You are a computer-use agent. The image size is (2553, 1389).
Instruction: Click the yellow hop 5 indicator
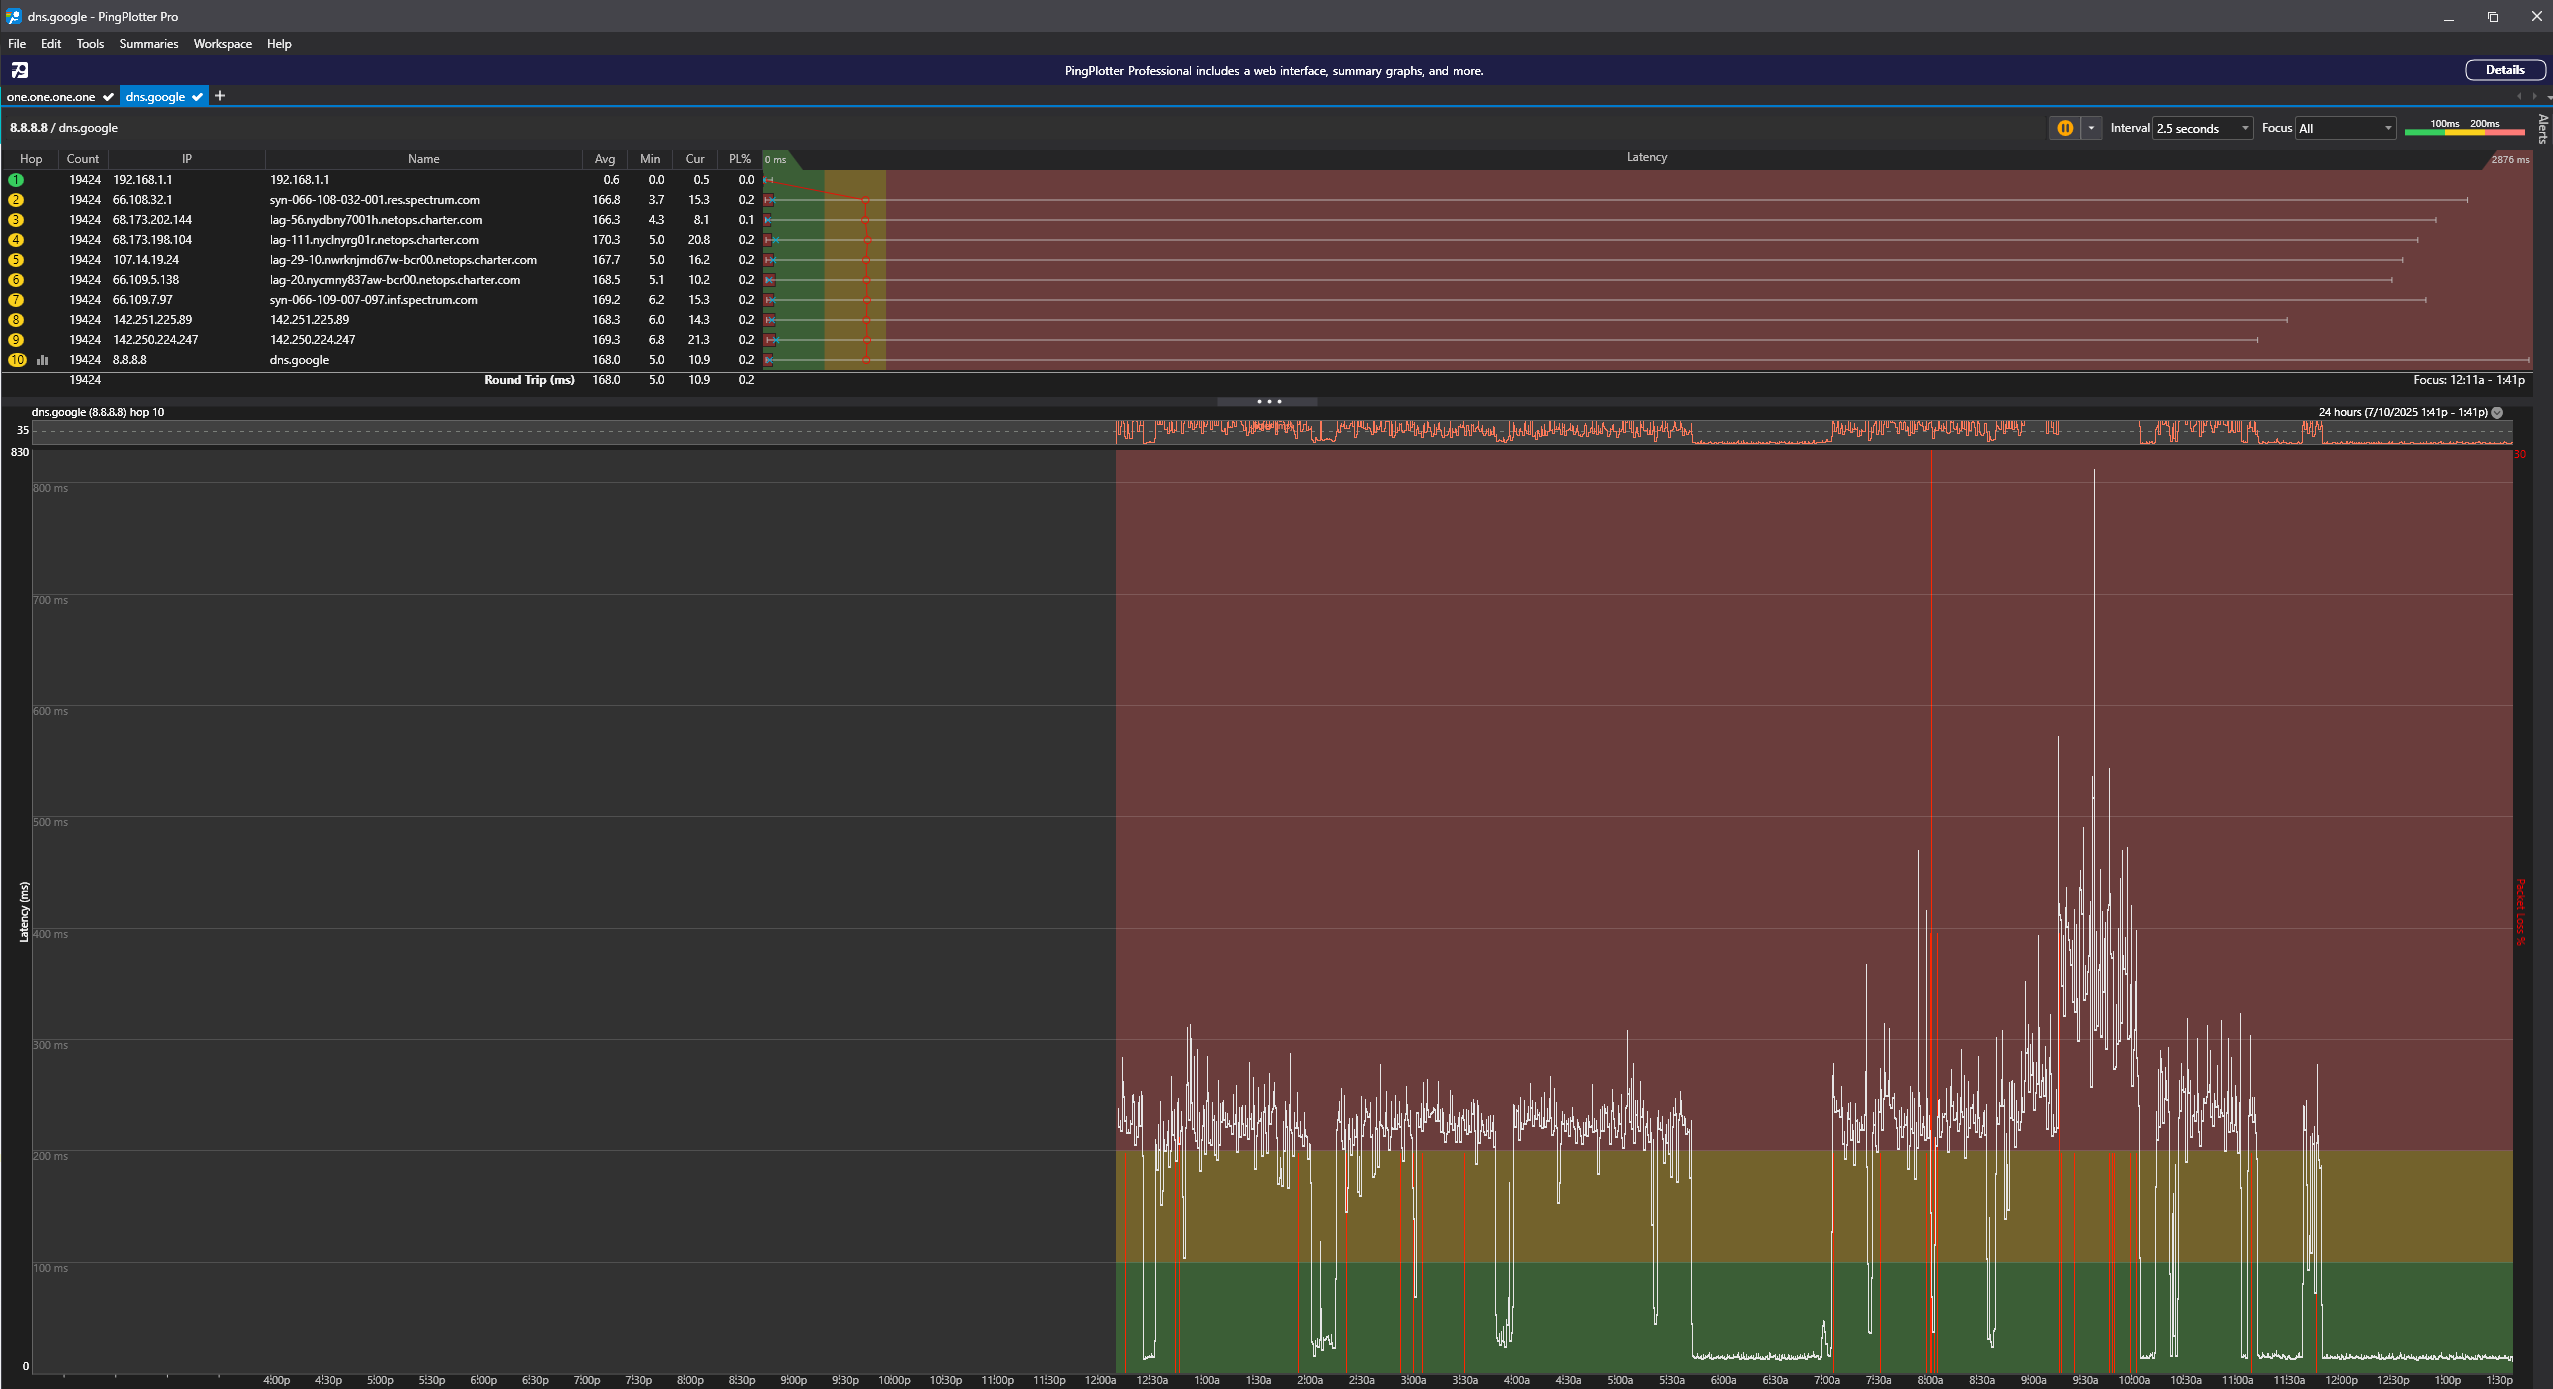(x=16, y=260)
